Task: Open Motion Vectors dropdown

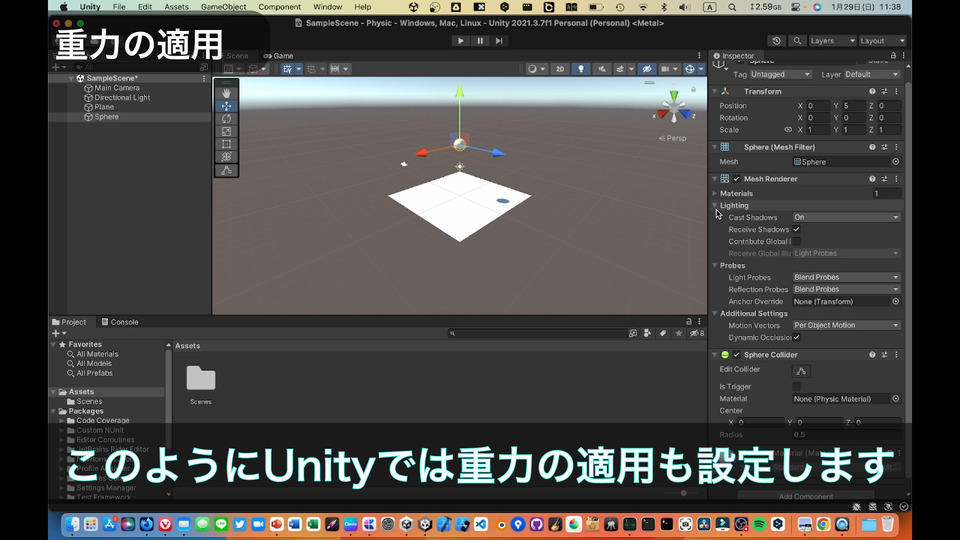Action: click(846, 326)
